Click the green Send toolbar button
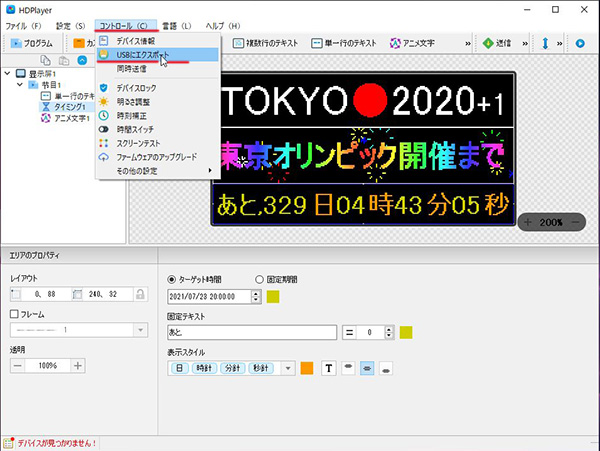Viewport: 600px width, 451px height. (497, 43)
